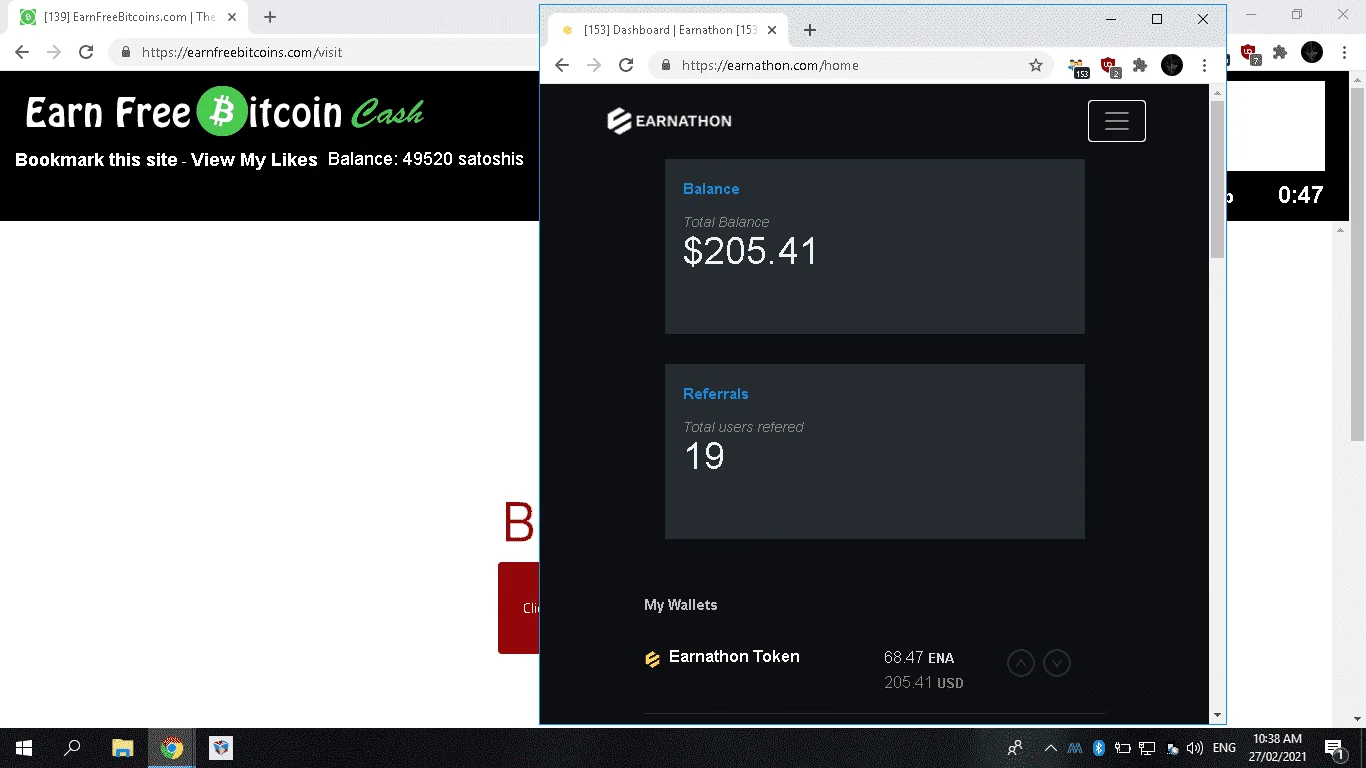Close the Dashboard | Earnathon tab
Viewport: 1366px width, 768px height.
point(772,30)
